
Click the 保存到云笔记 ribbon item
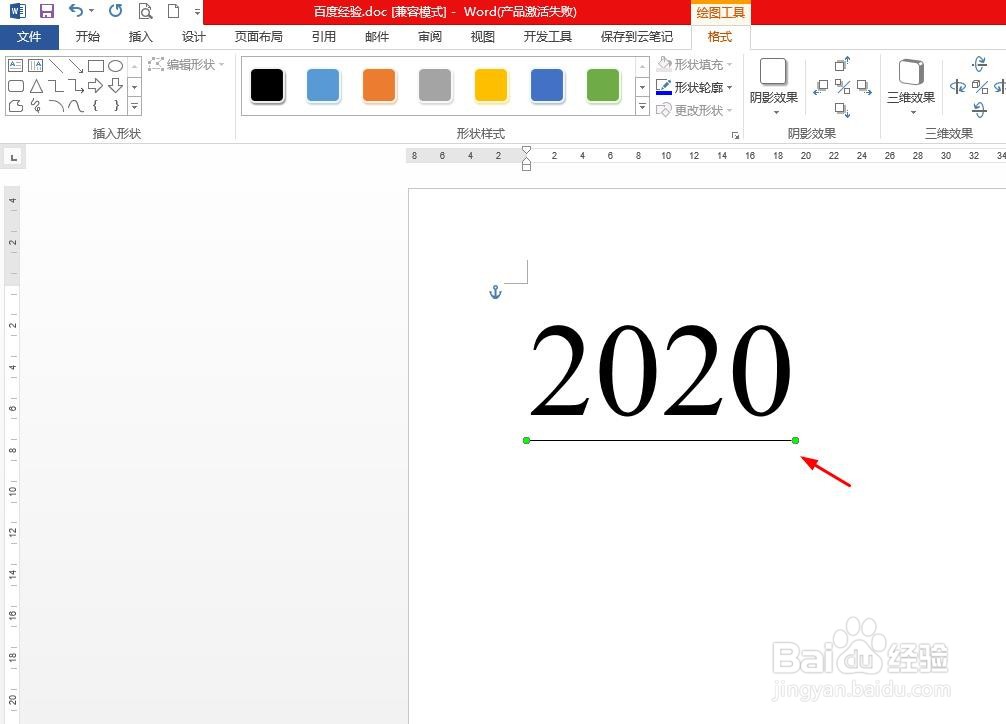(x=637, y=36)
